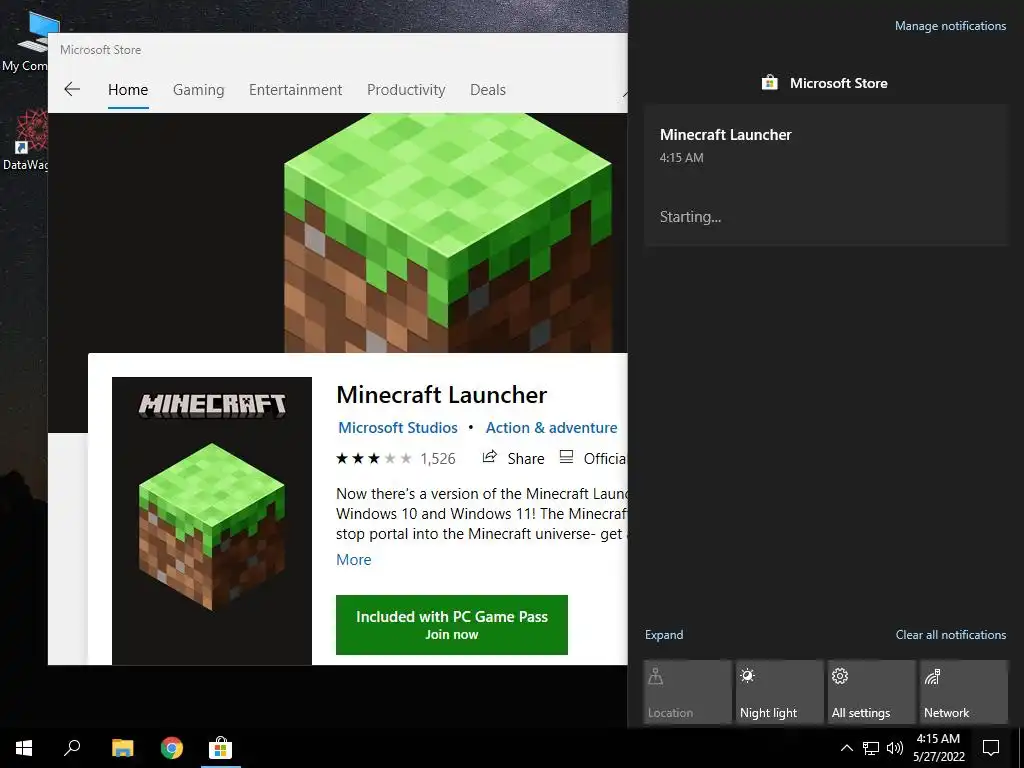Image resolution: width=1024 pixels, height=768 pixels.
Task: Launch Google Chrome from taskbar
Action: click(x=172, y=748)
